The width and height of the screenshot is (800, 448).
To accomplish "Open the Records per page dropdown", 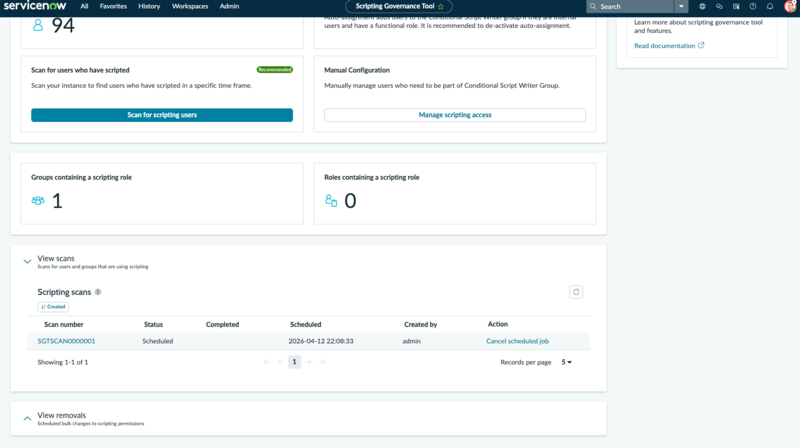I will (566, 362).
